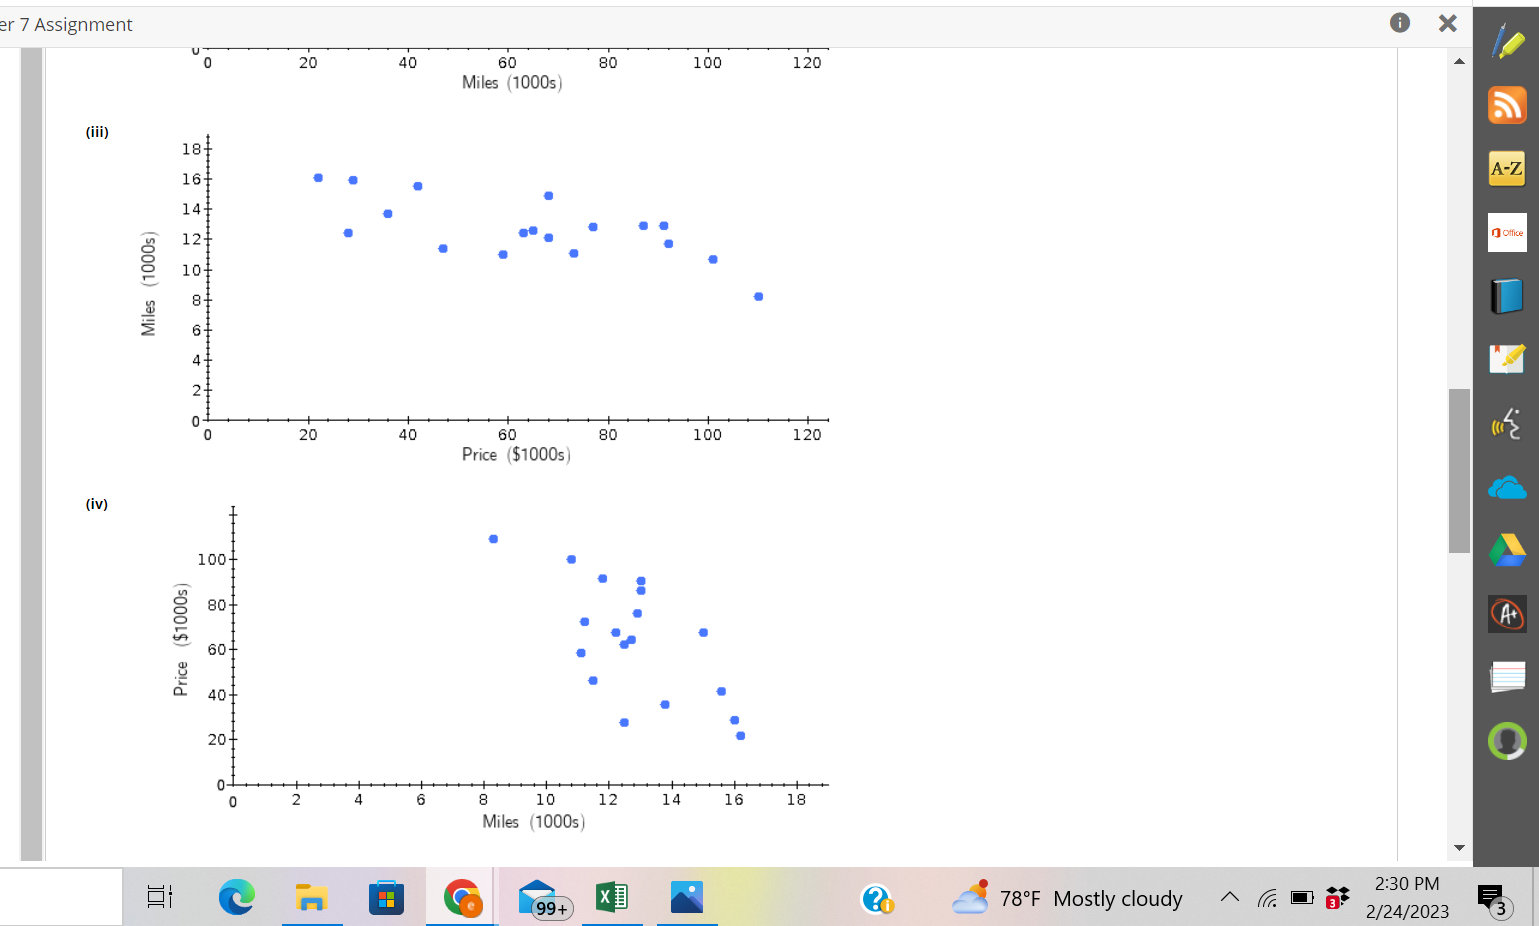Open the pen and highlighter tool

pyautogui.click(x=1507, y=42)
